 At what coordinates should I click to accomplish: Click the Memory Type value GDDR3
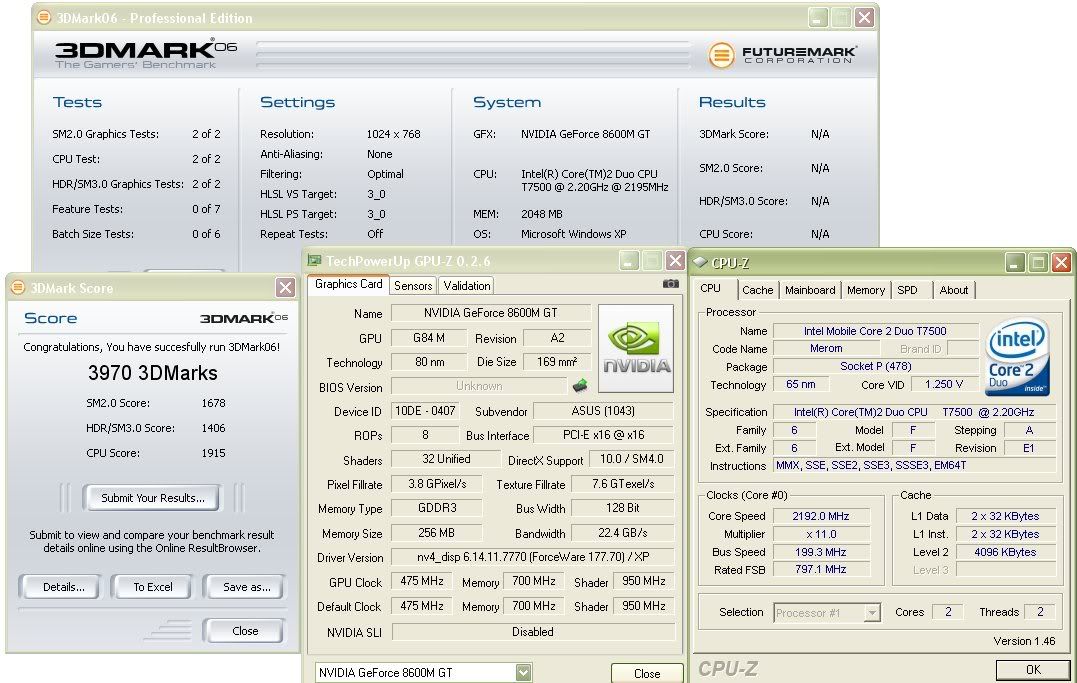pyautogui.click(x=437, y=508)
